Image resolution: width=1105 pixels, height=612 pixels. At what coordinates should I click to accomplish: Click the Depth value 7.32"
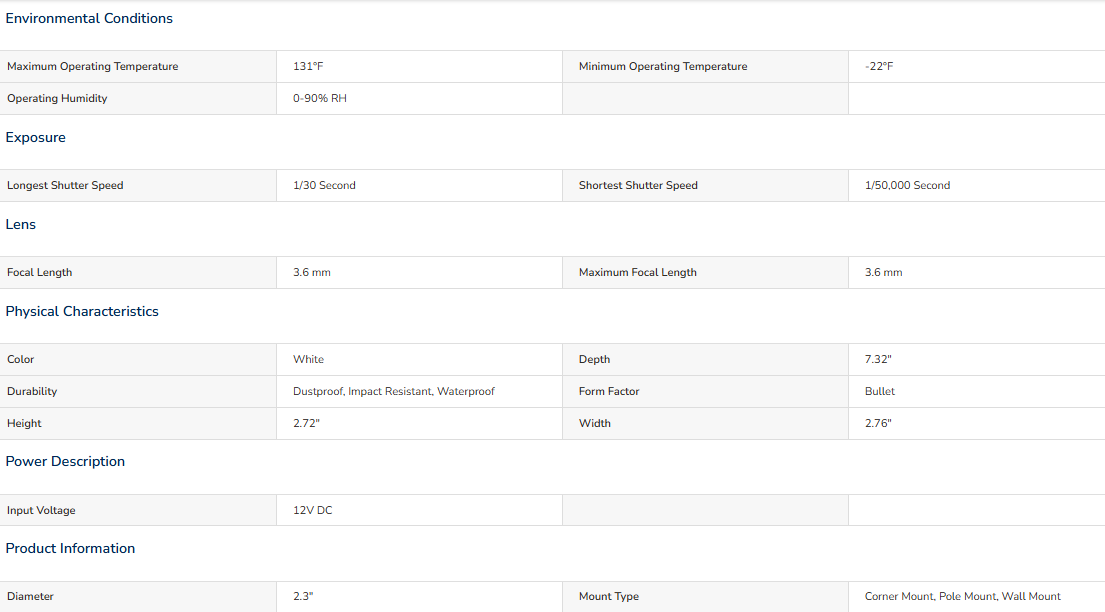[877, 359]
